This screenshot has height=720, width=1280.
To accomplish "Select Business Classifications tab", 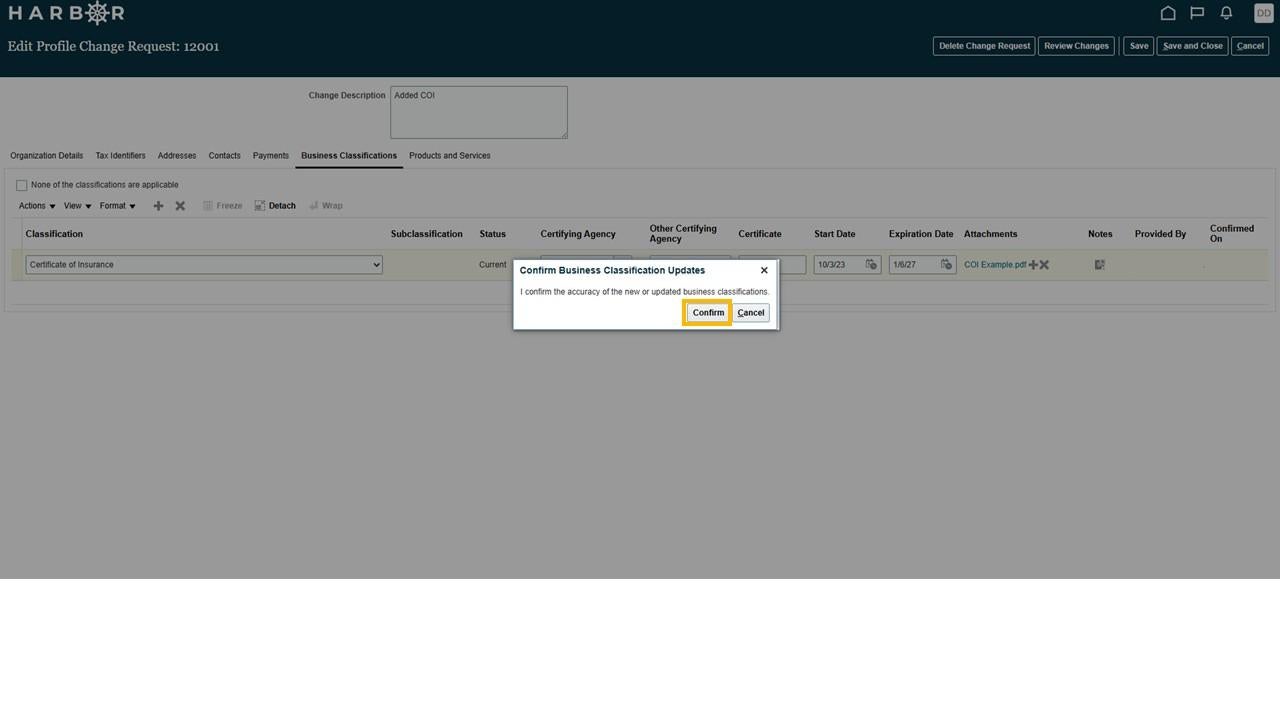I will [349, 156].
